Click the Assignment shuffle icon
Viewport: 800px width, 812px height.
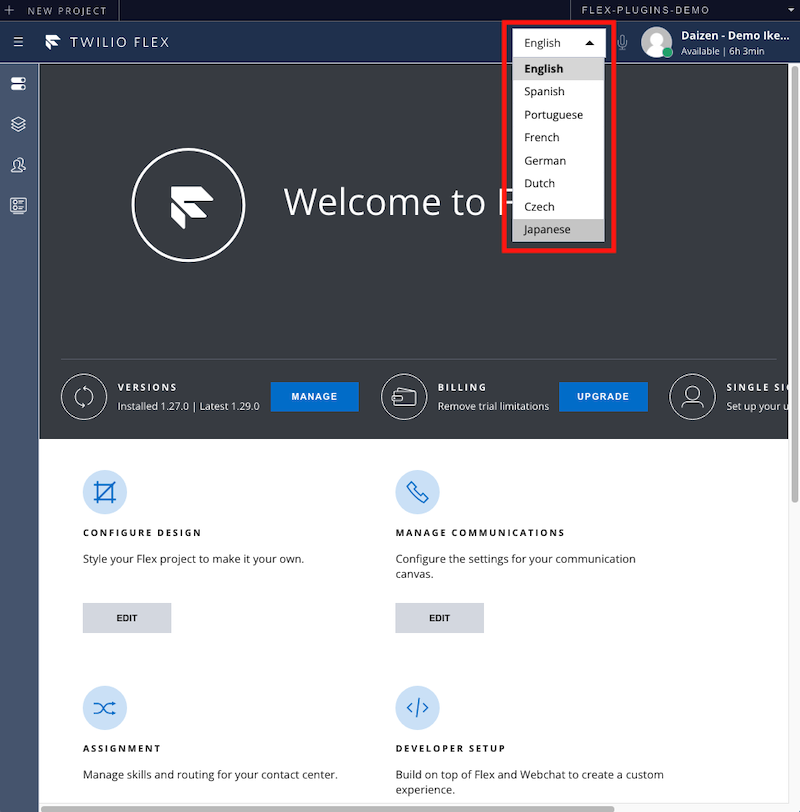coord(105,708)
